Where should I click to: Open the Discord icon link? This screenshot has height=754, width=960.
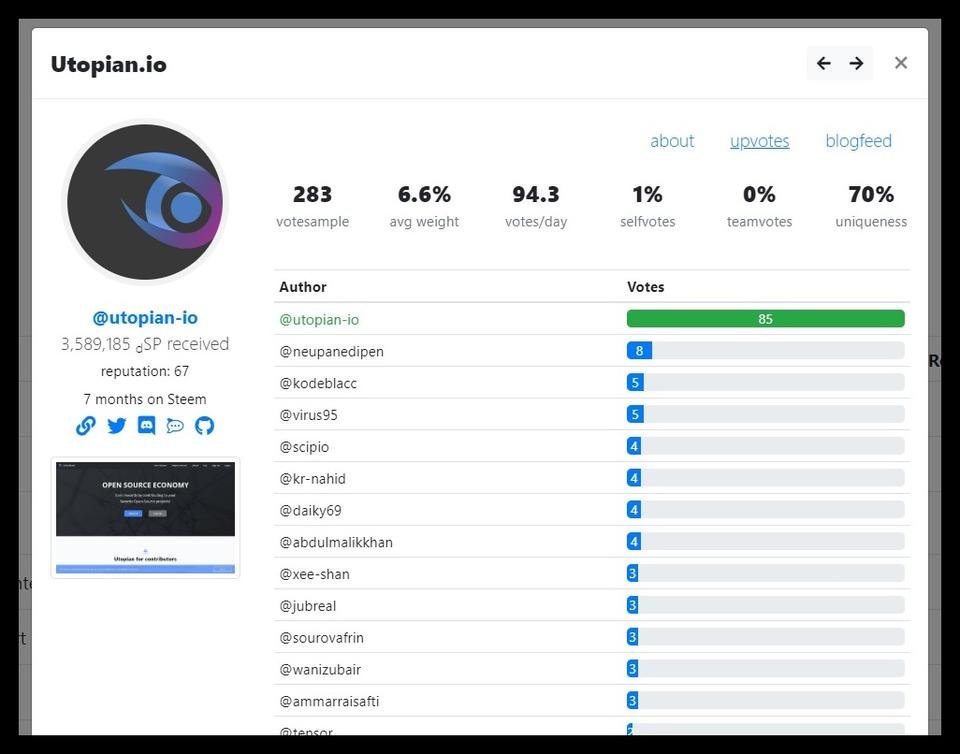coord(146,425)
